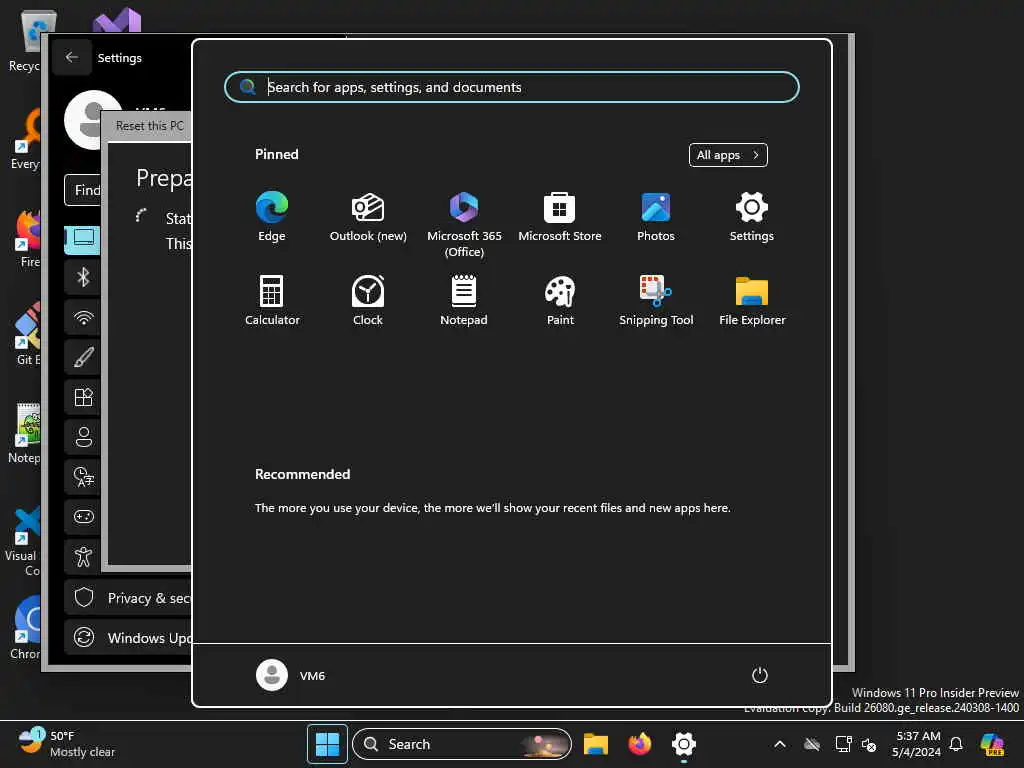This screenshot has height=768, width=1024.
Task: Click the Start menu search field
Action: pos(511,87)
